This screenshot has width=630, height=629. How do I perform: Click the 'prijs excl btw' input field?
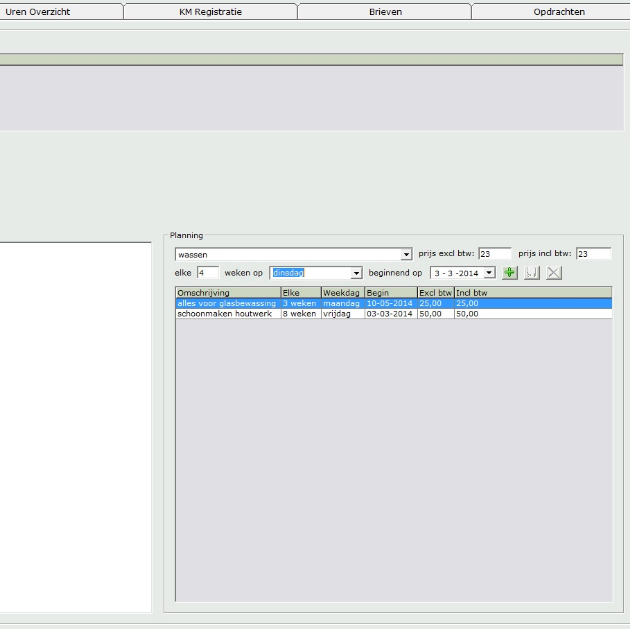[x=494, y=254]
